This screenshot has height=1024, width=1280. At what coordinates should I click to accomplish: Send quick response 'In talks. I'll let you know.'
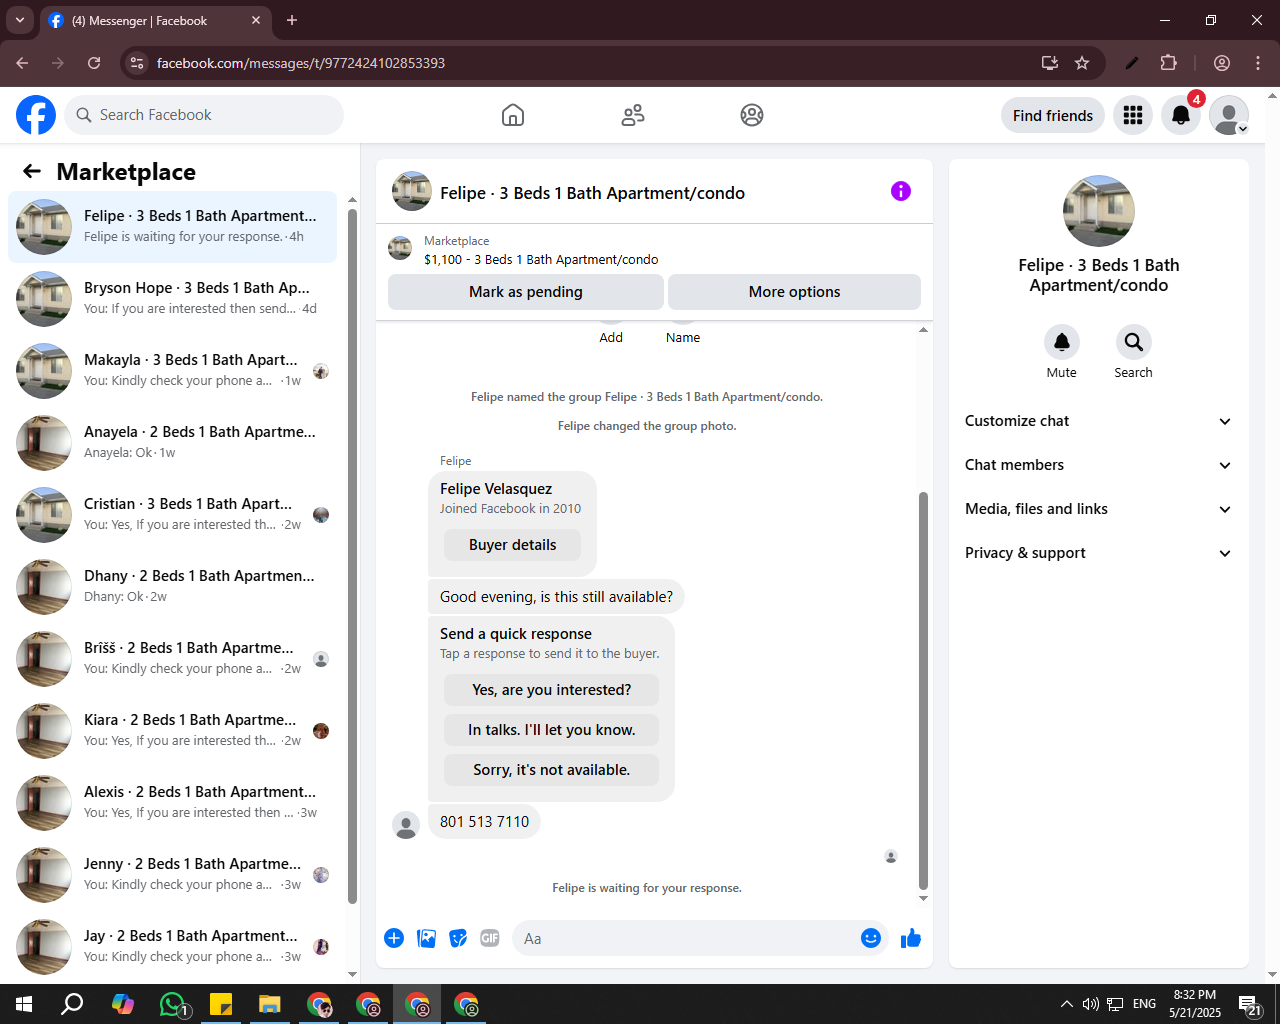pos(551,730)
